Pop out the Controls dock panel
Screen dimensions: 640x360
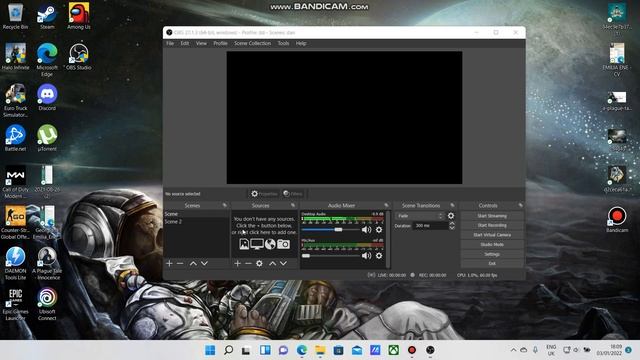[x=520, y=205]
